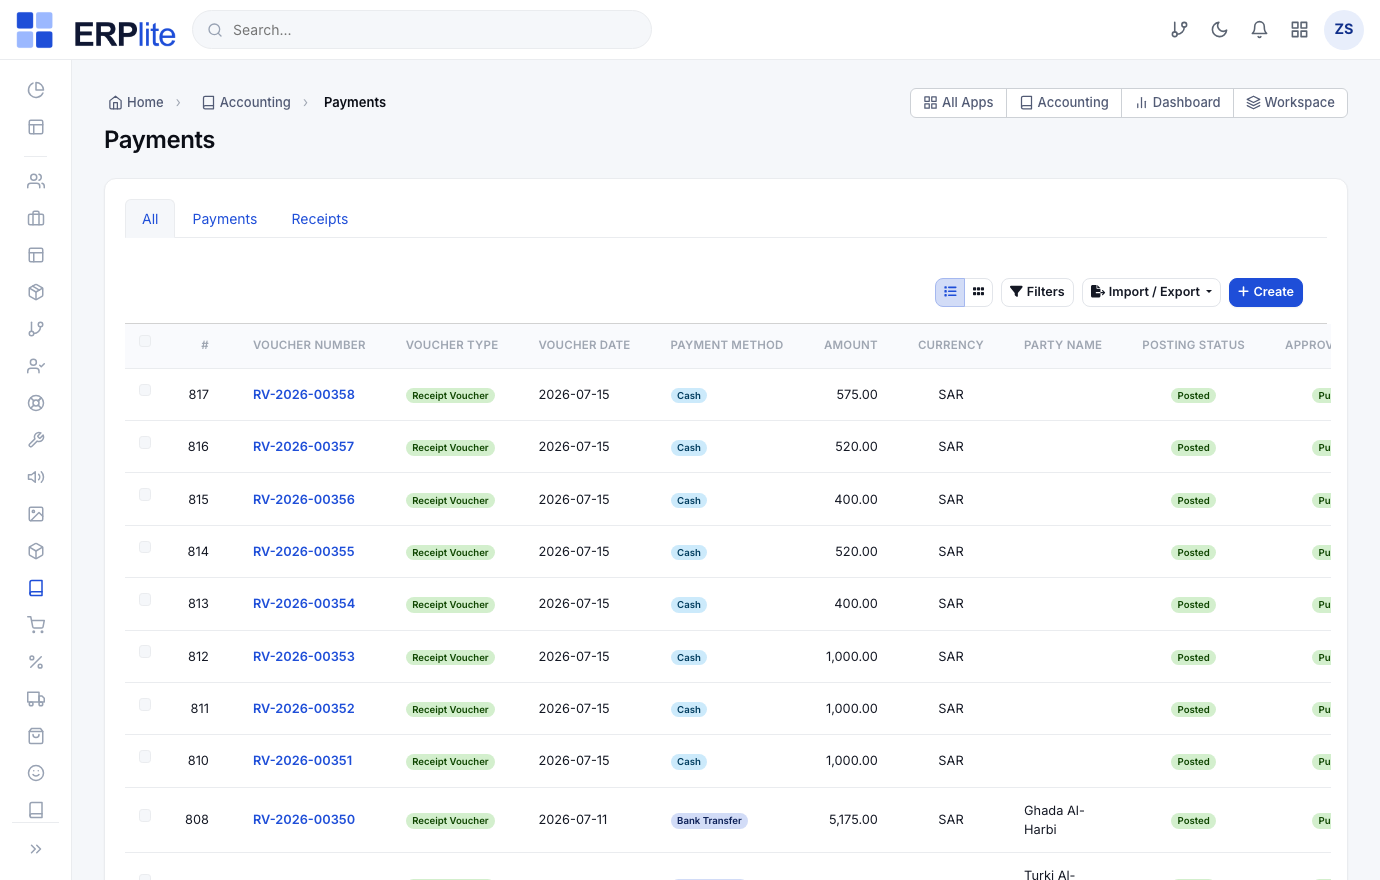Switch to grid view
The image size is (1380, 880).
(979, 292)
